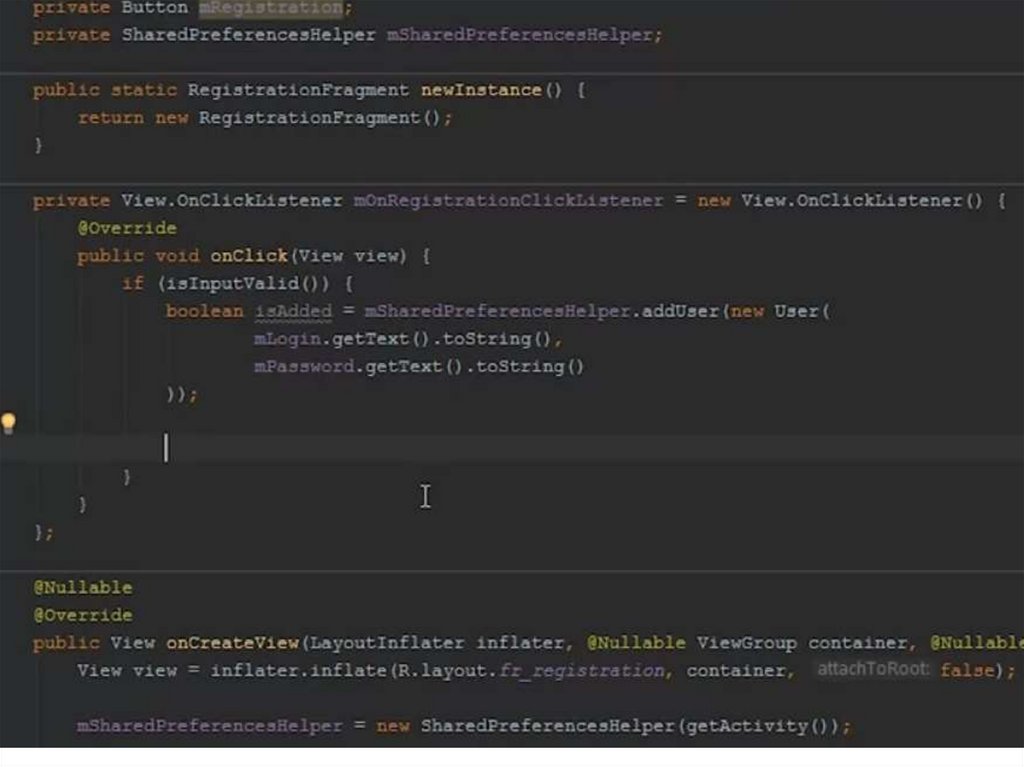The height and width of the screenshot is (767, 1024).
Task: Click the yellow intention lightbulb icon
Action: (8, 423)
